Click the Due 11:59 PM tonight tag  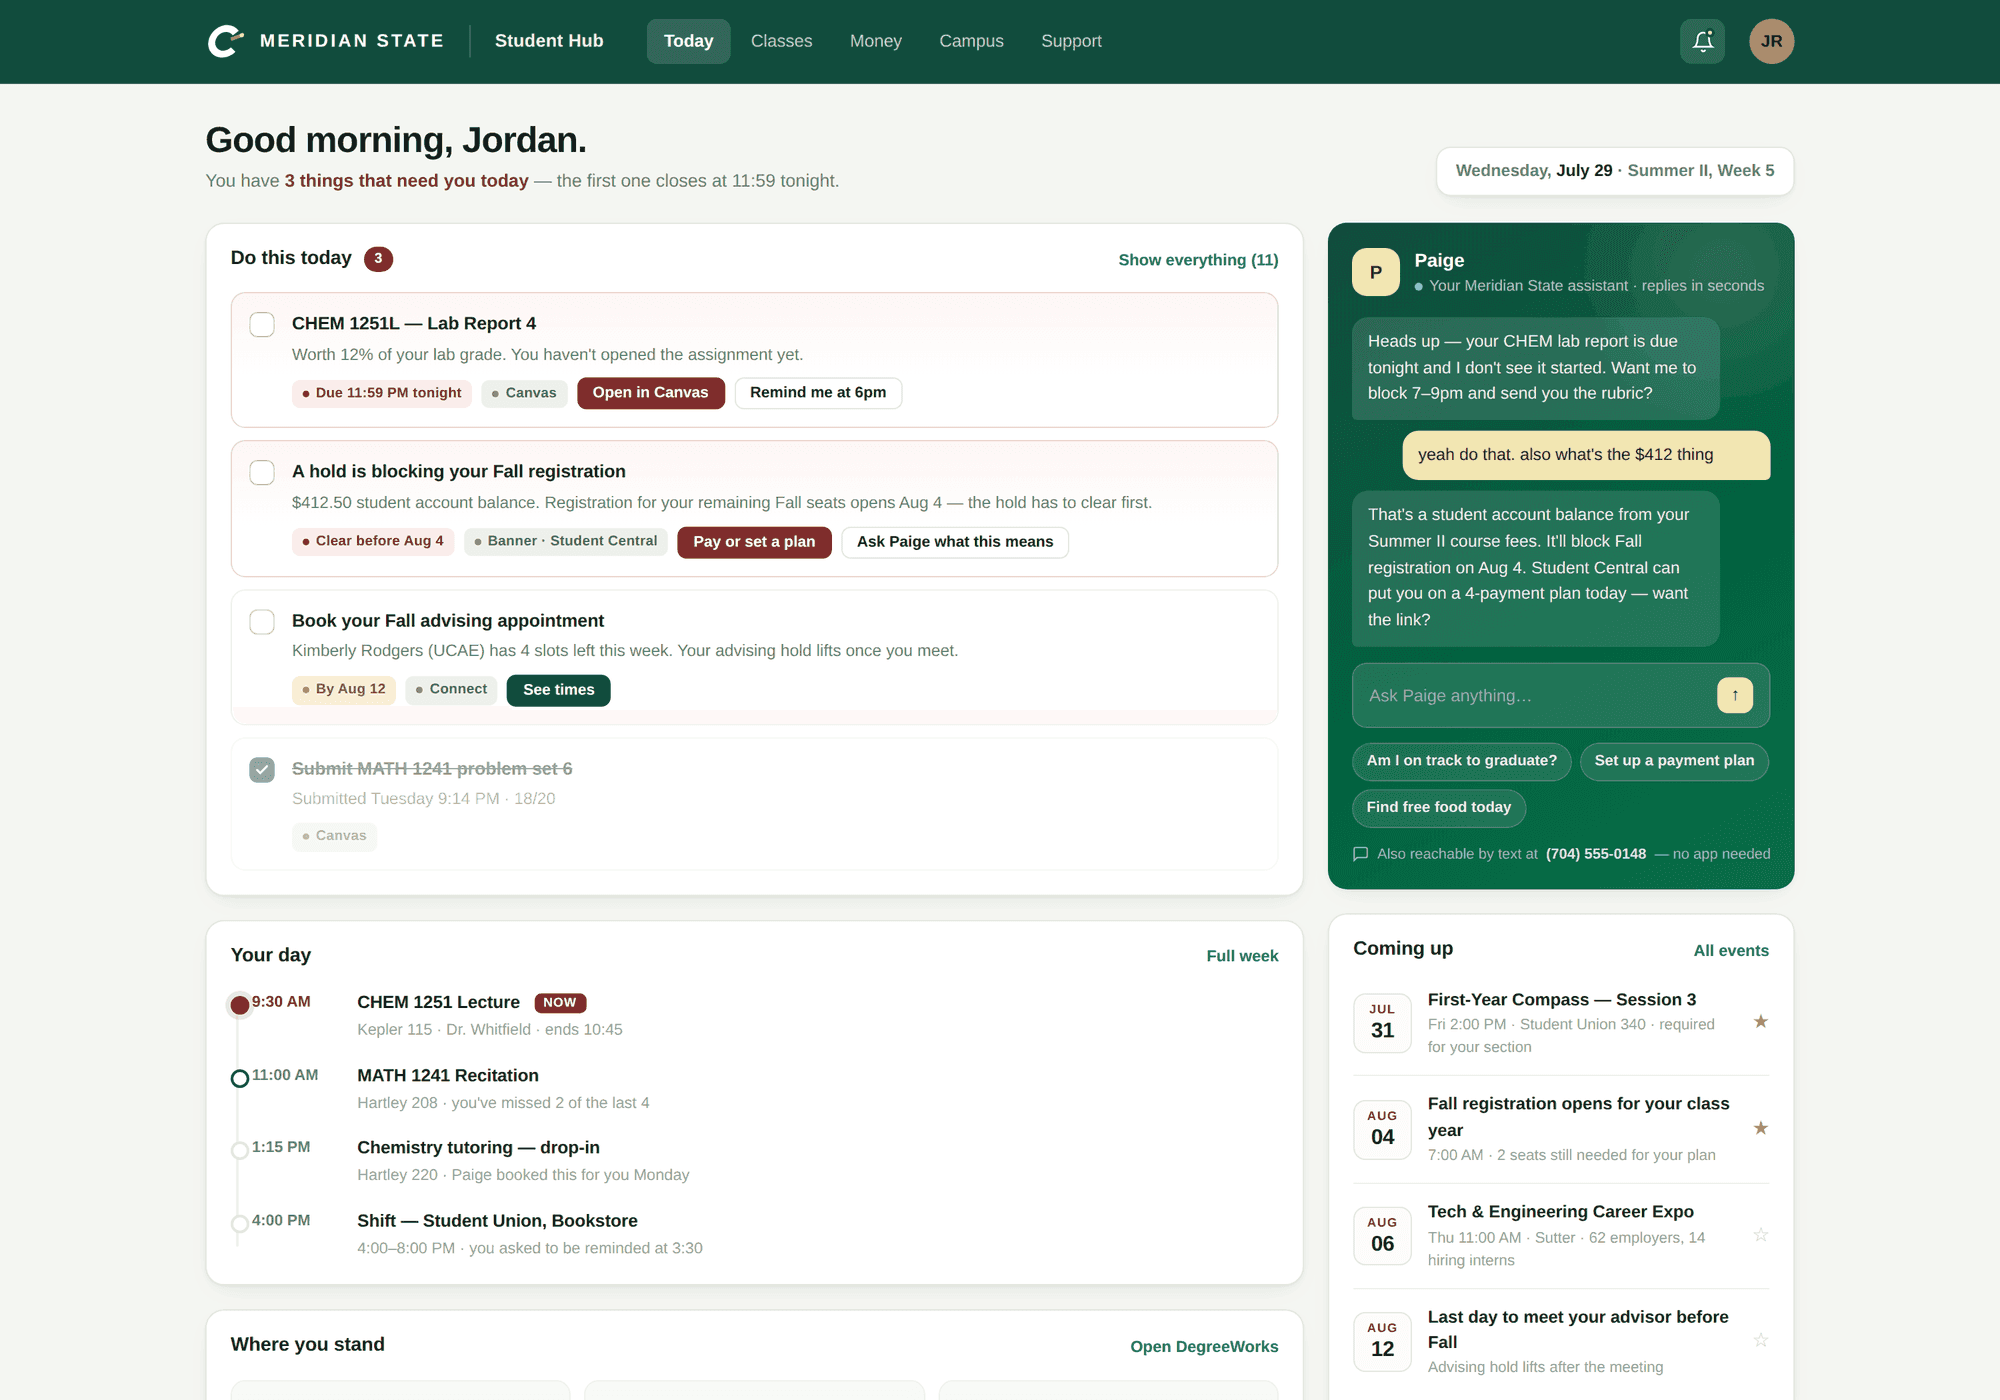[382, 393]
